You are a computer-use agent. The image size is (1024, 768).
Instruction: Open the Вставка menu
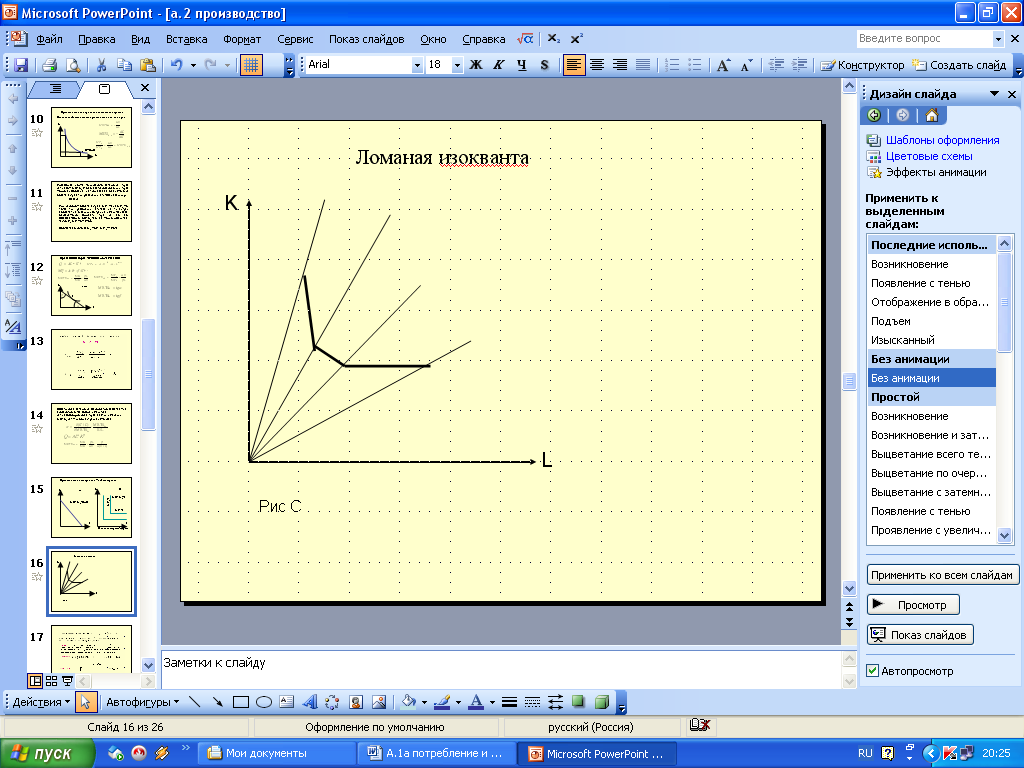[187, 39]
